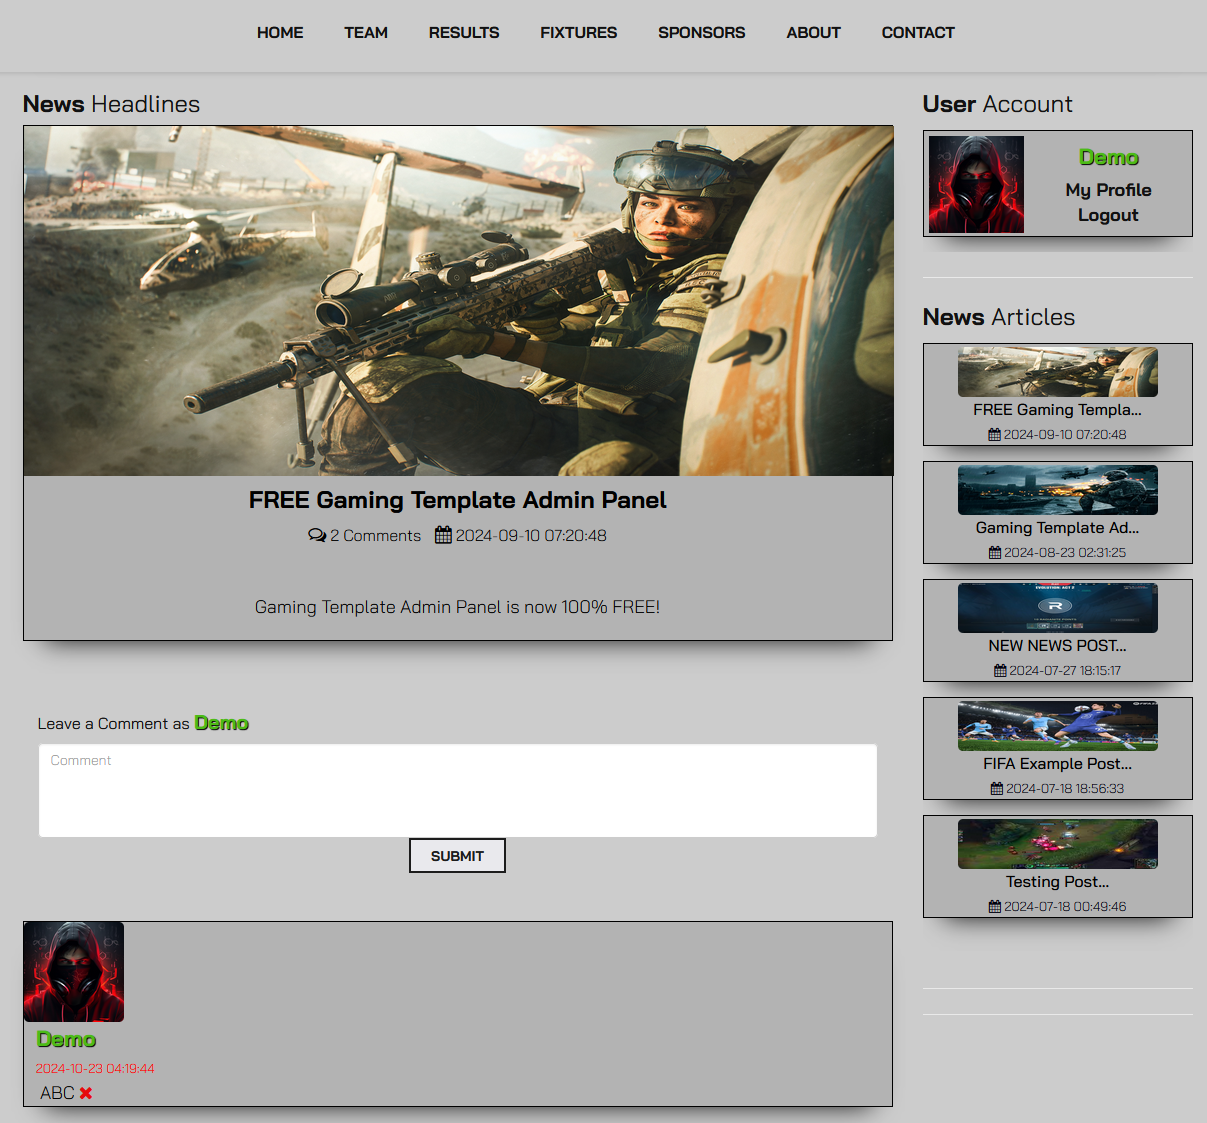Open the Testing Post article thumbnail

click(1057, 844)
